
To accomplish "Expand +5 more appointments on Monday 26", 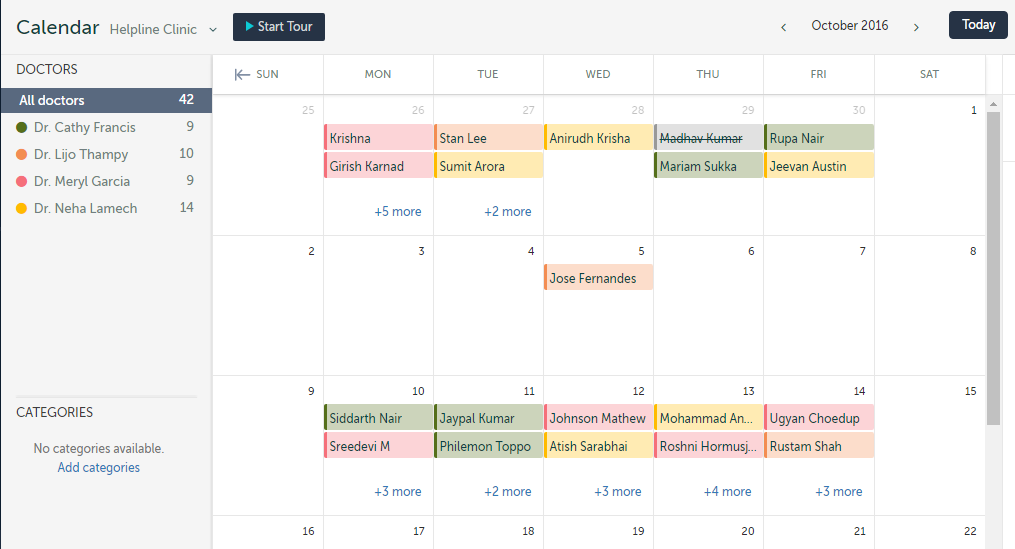I will pos(397,211).
